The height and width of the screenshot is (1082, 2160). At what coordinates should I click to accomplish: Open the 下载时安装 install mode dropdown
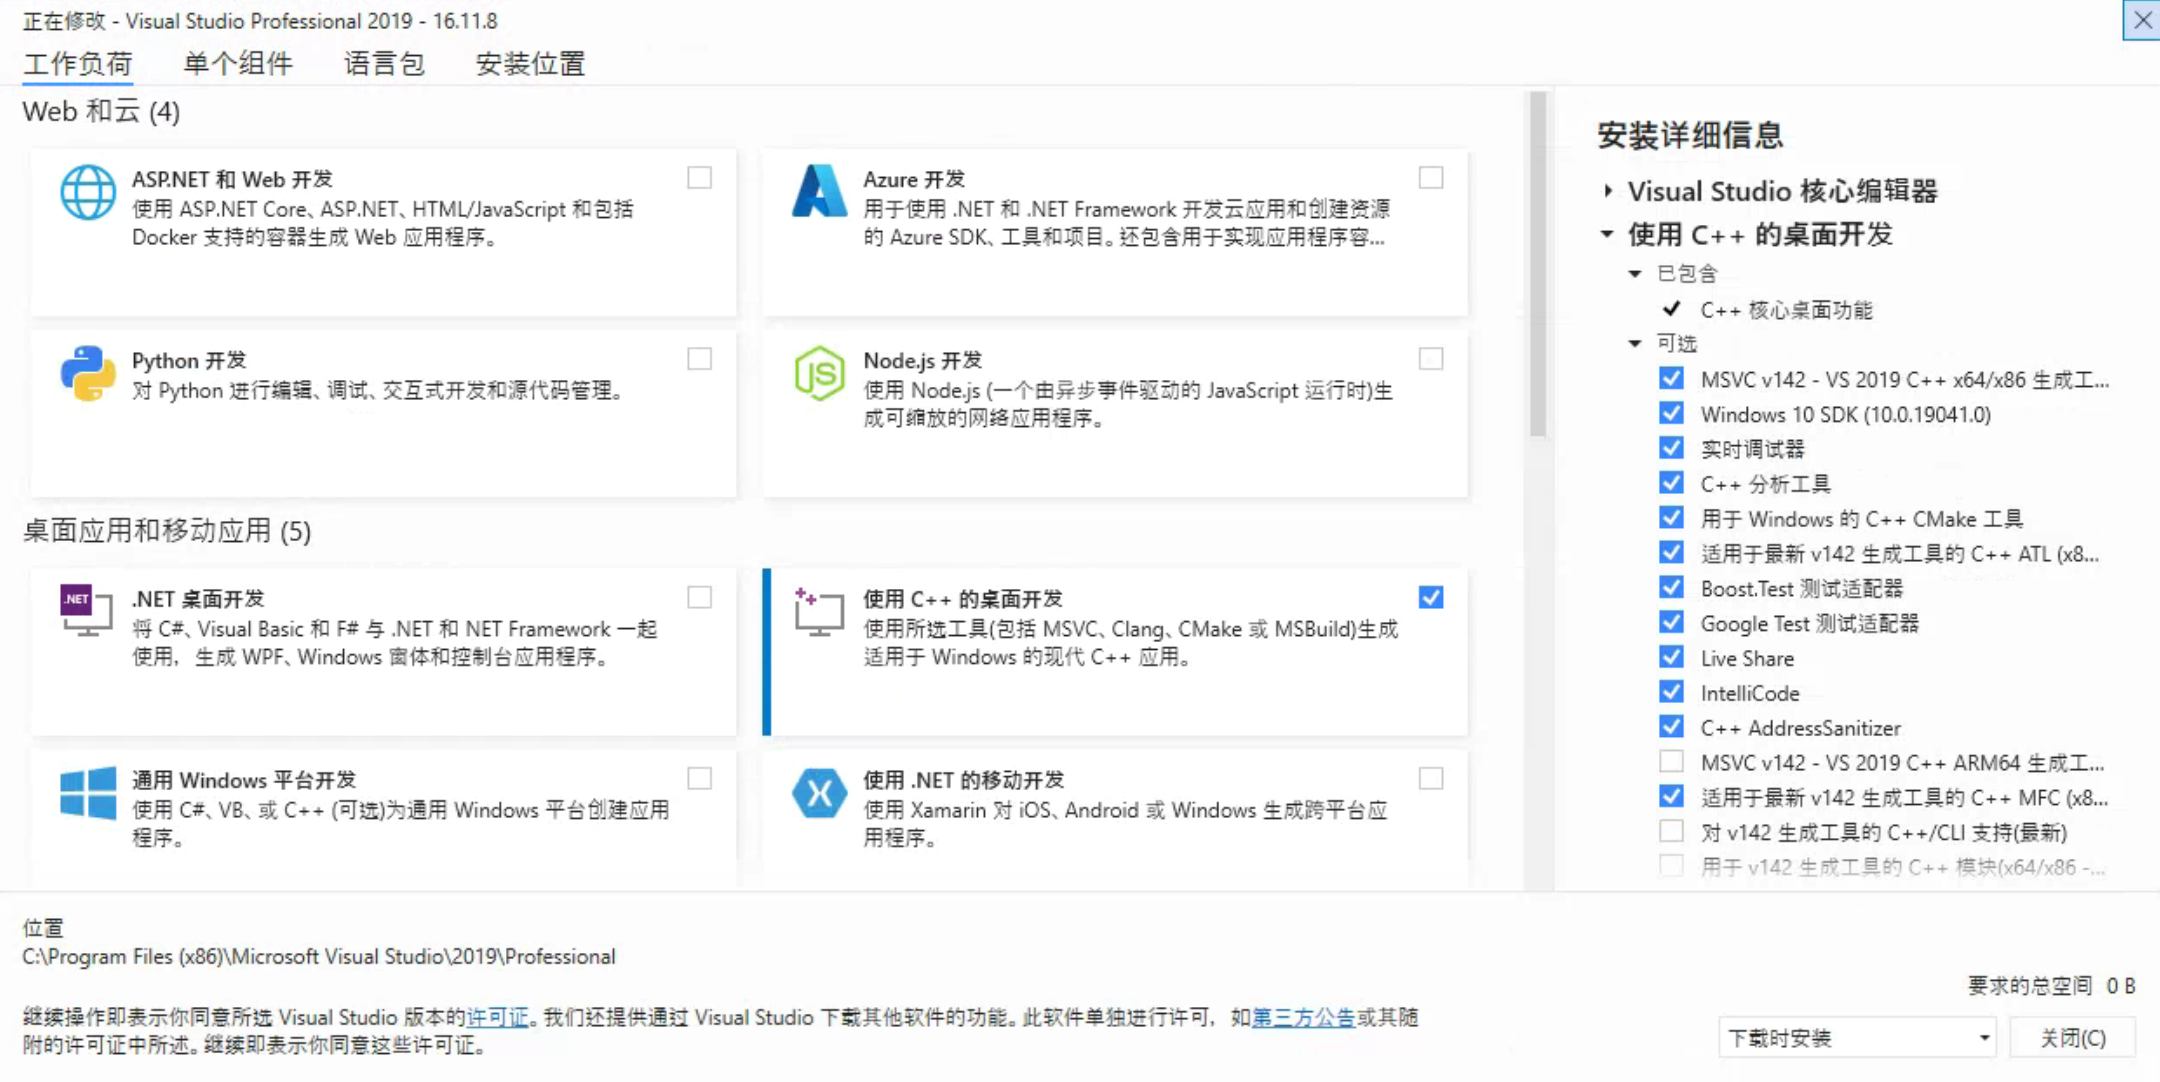tap(1857, 1038)
